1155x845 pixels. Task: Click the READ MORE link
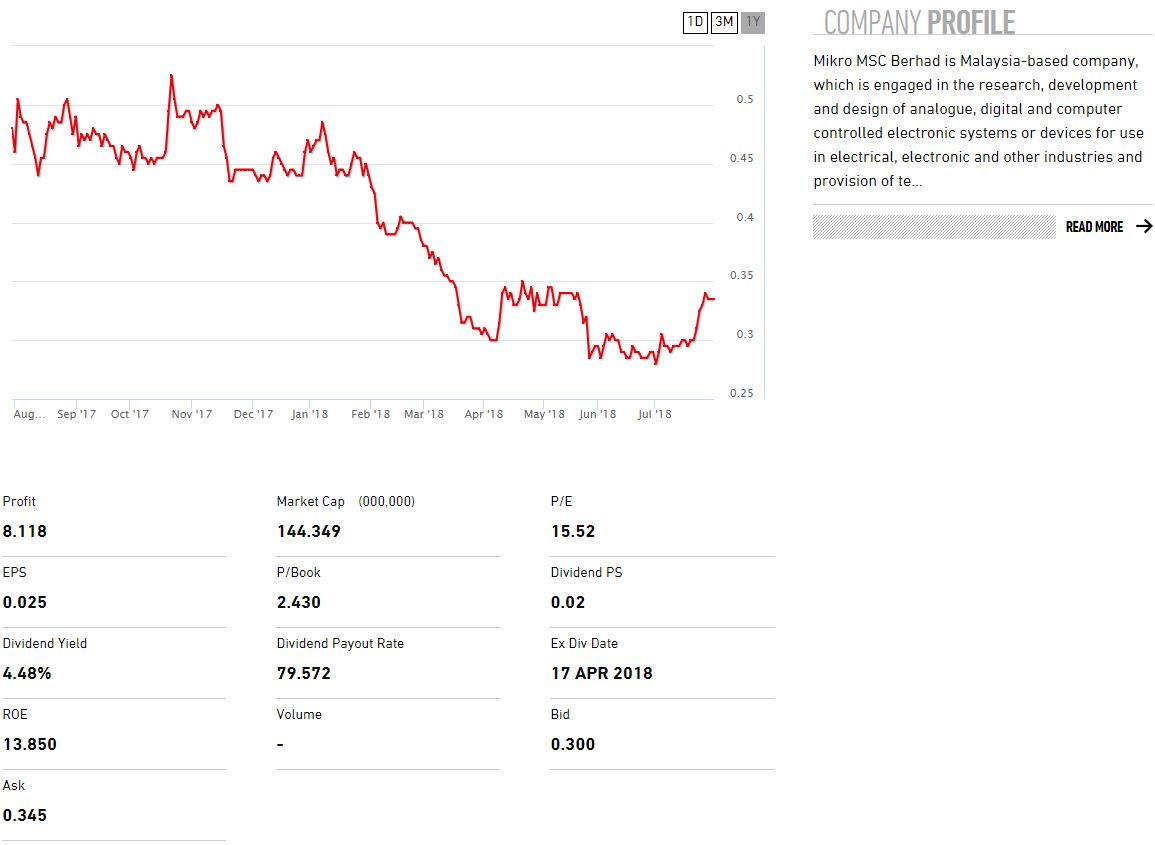pos(1094,227)
